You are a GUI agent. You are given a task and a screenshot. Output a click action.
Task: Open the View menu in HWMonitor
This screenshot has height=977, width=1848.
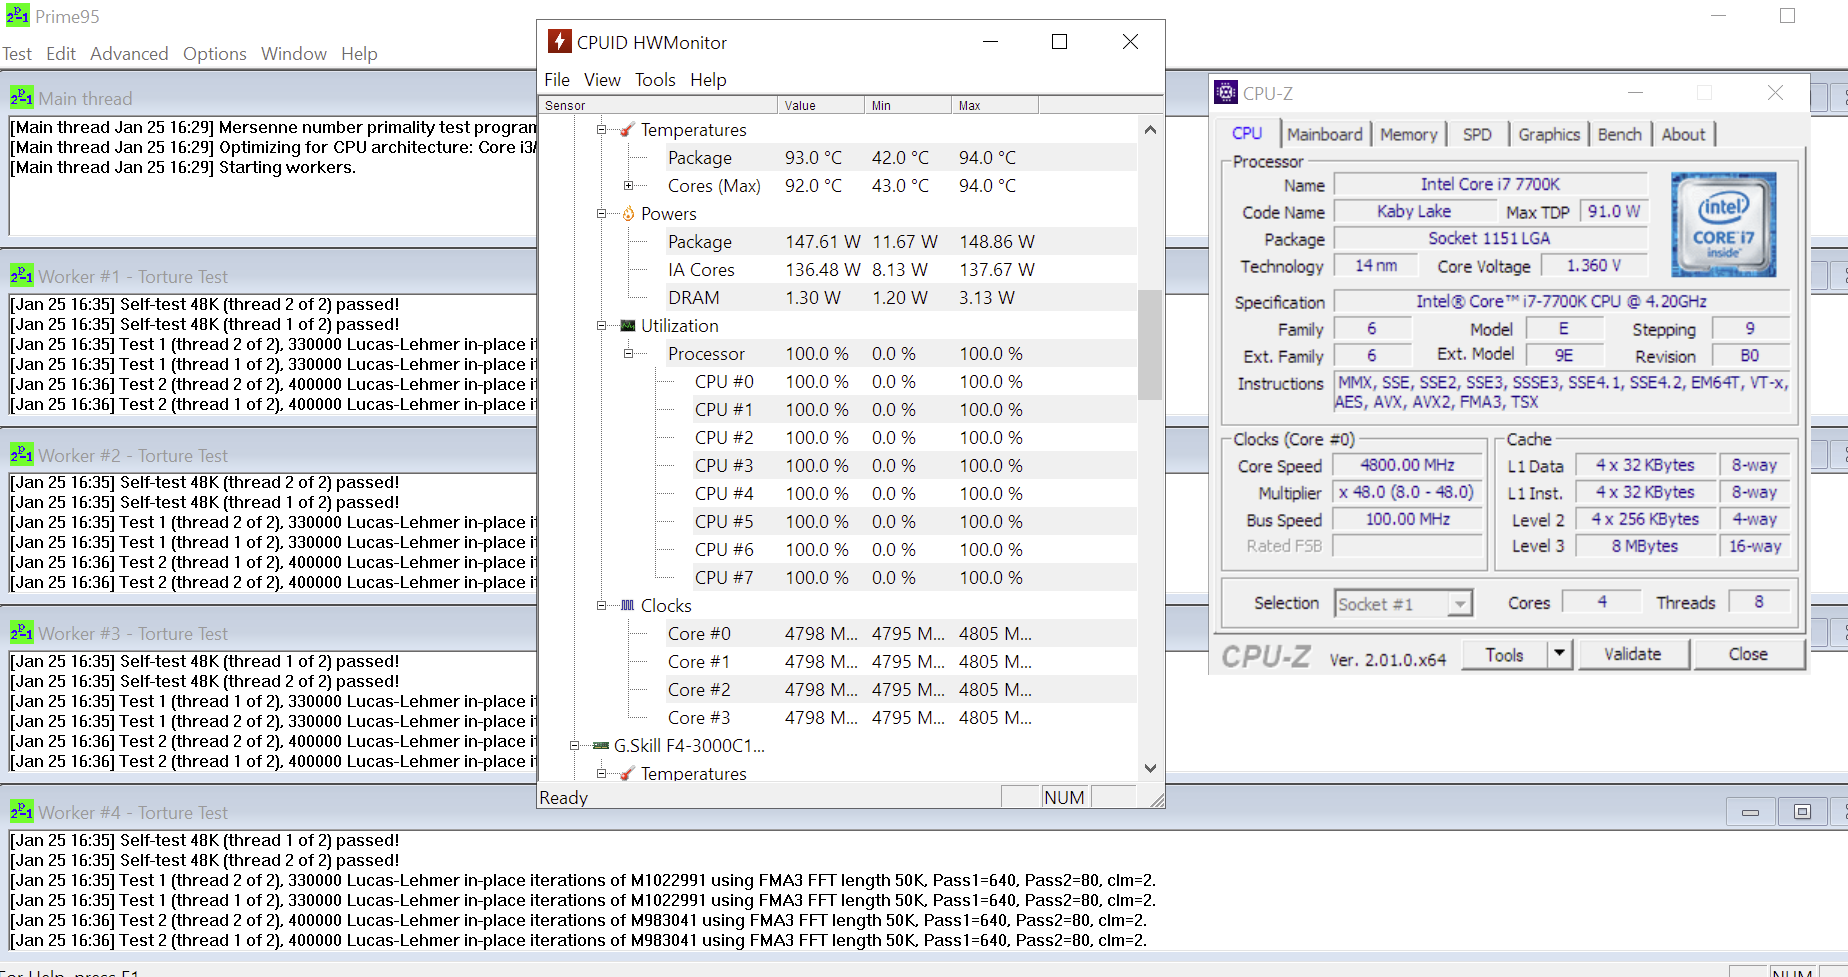click(x=602, y=80)
